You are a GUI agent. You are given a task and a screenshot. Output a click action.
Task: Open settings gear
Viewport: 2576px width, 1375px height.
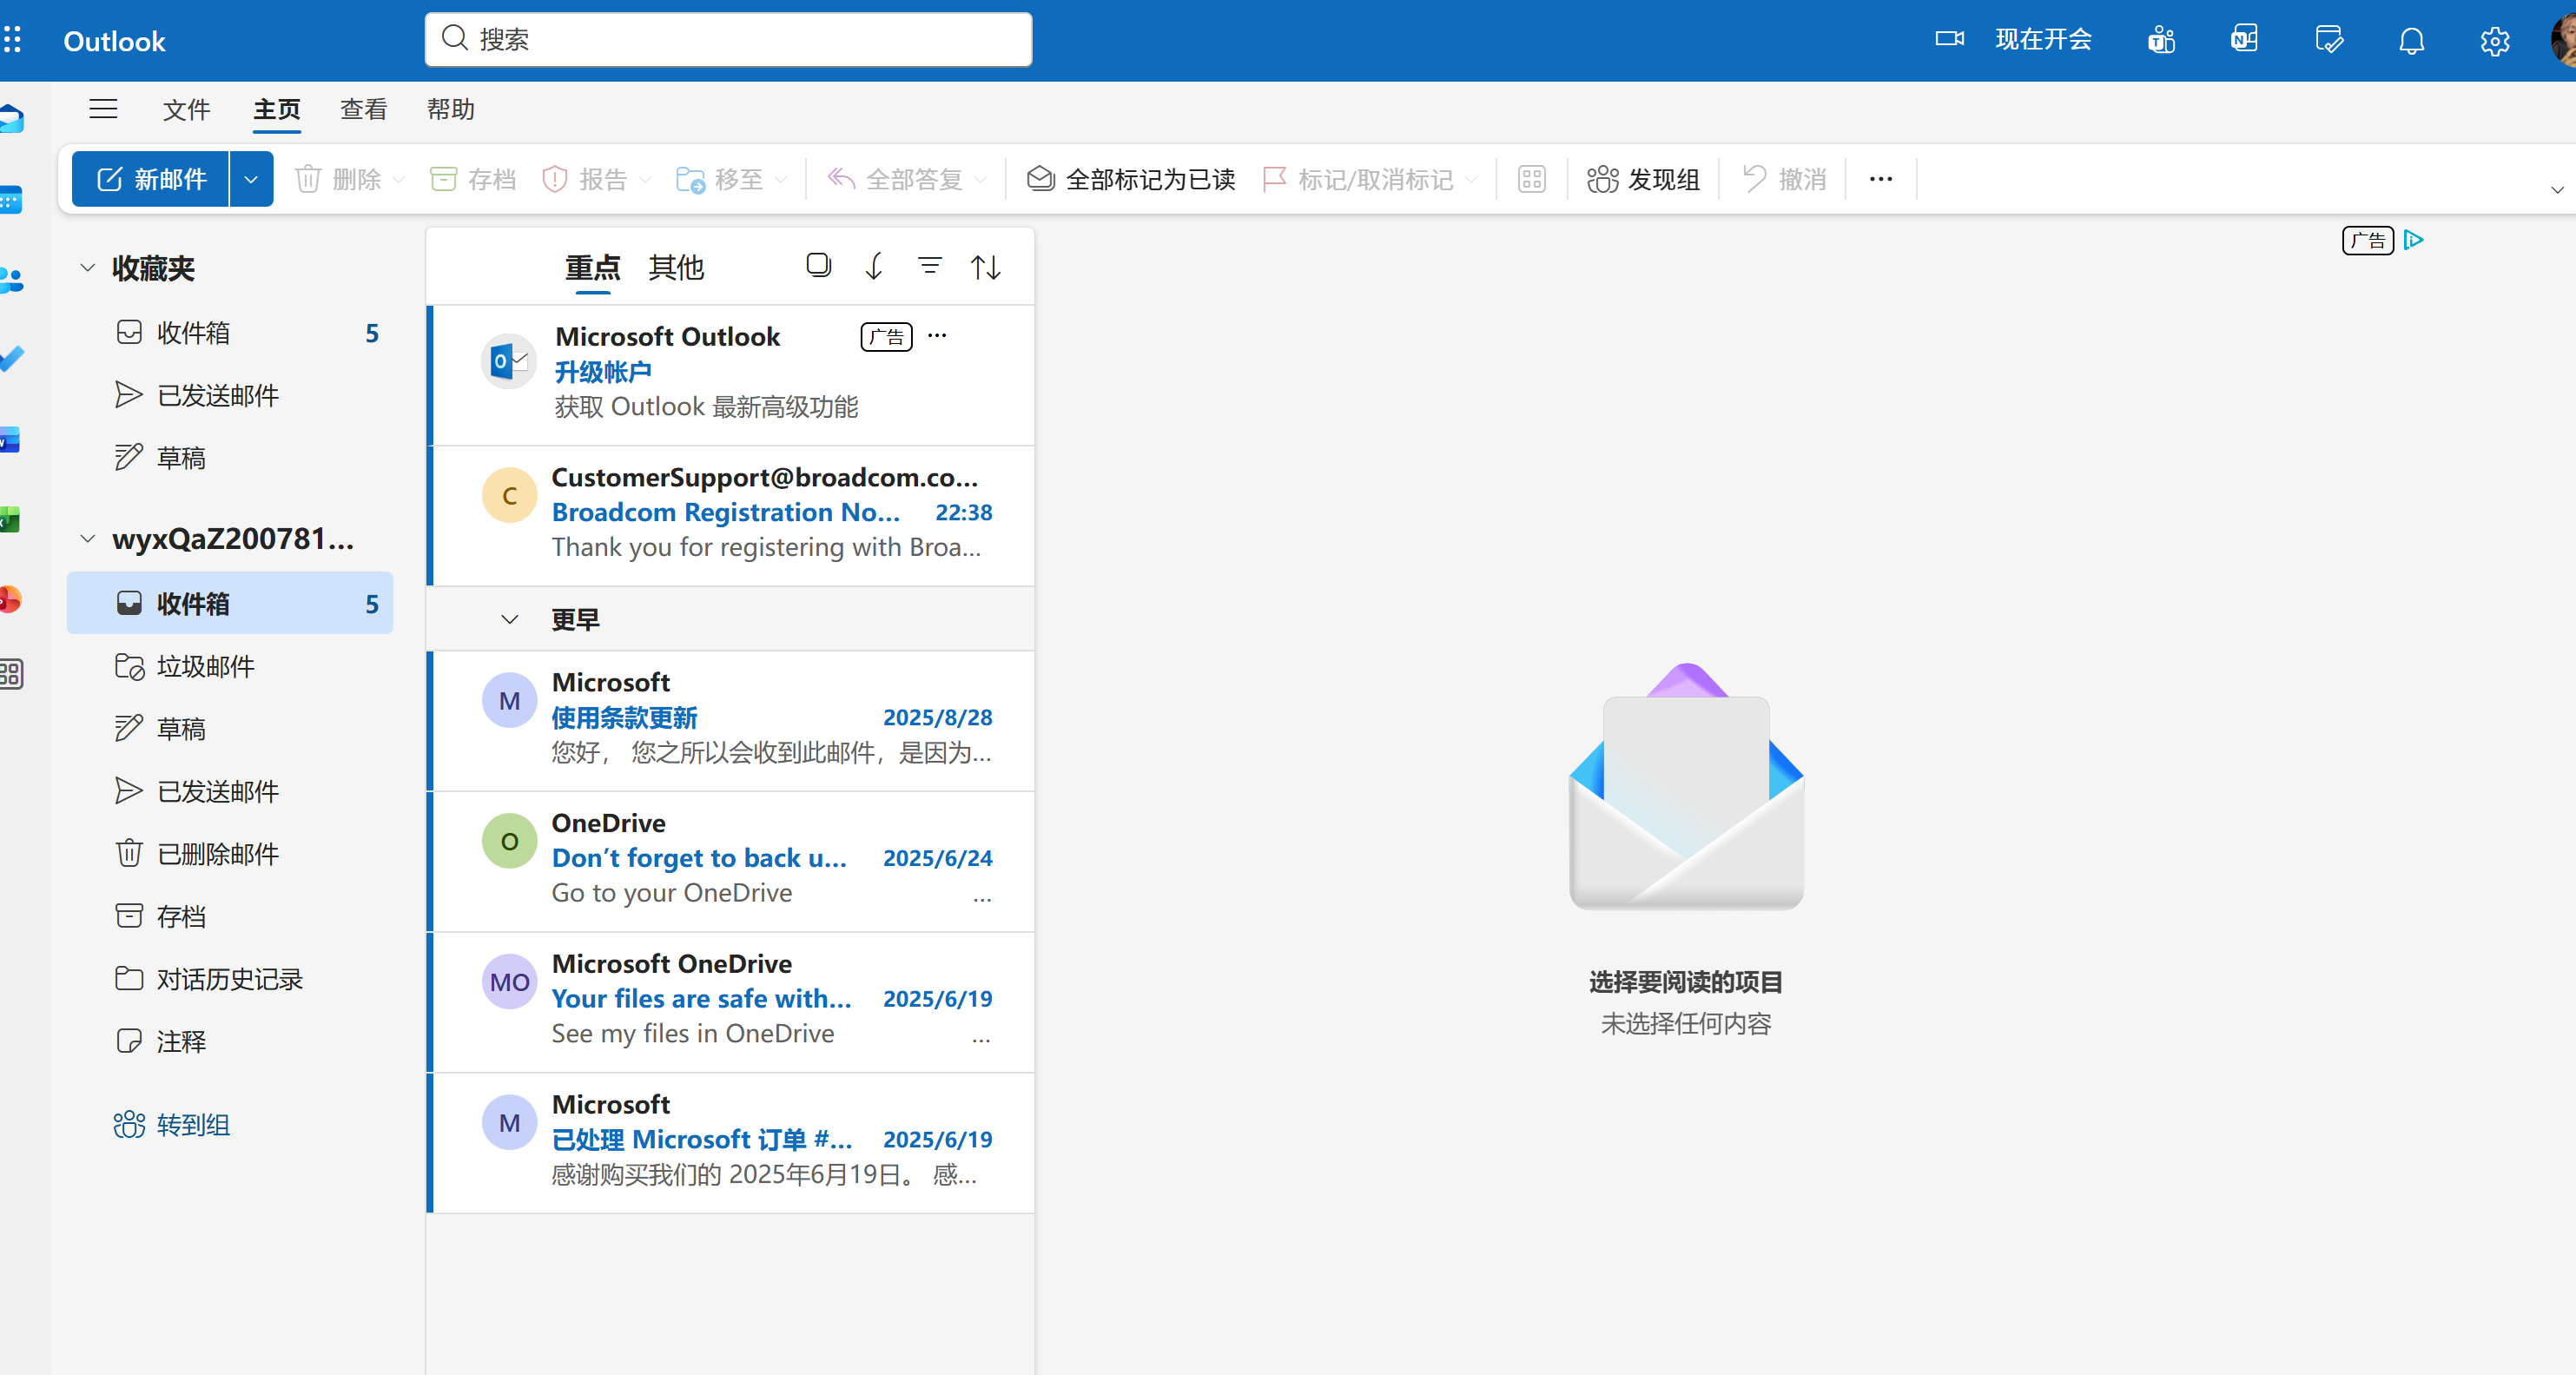(x=2495, y=40)
